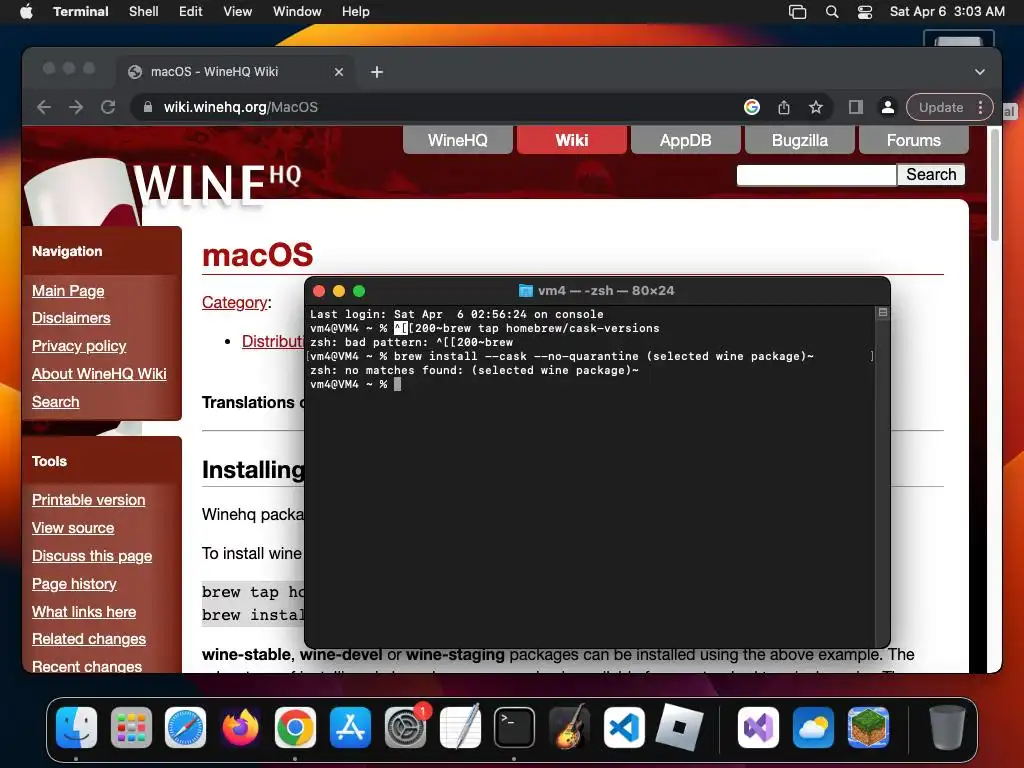This screenshot has height=768, width=1024.
Task: Open About WineHQ Wiki link
Action: click(99, 374)
